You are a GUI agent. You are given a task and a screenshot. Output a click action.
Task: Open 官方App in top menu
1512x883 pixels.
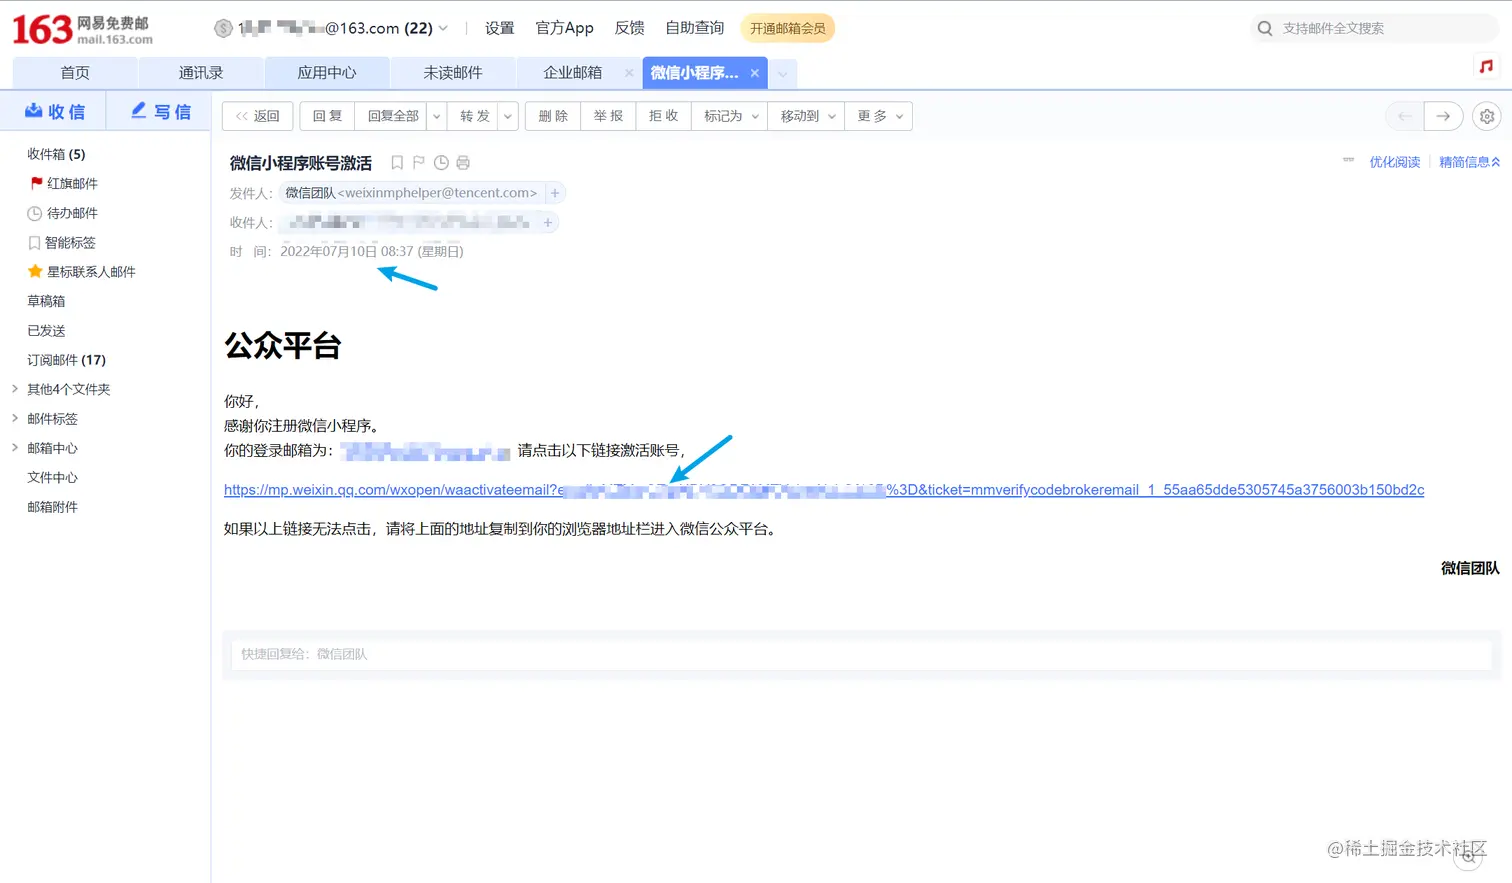click(564, 28)
